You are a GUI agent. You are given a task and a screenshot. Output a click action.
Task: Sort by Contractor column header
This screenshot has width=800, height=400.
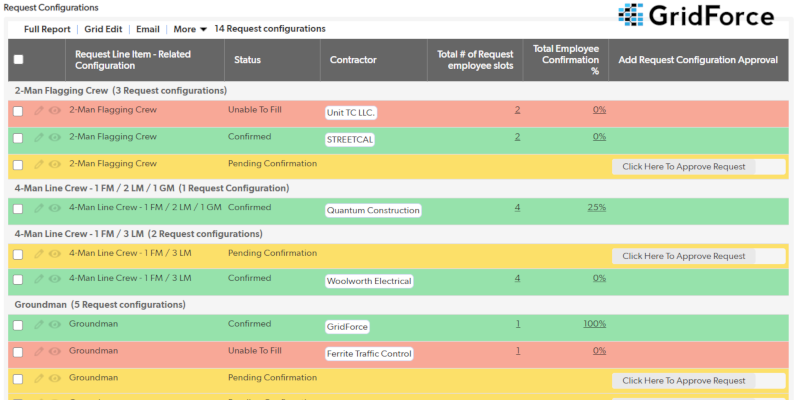[x=353, y=60]
